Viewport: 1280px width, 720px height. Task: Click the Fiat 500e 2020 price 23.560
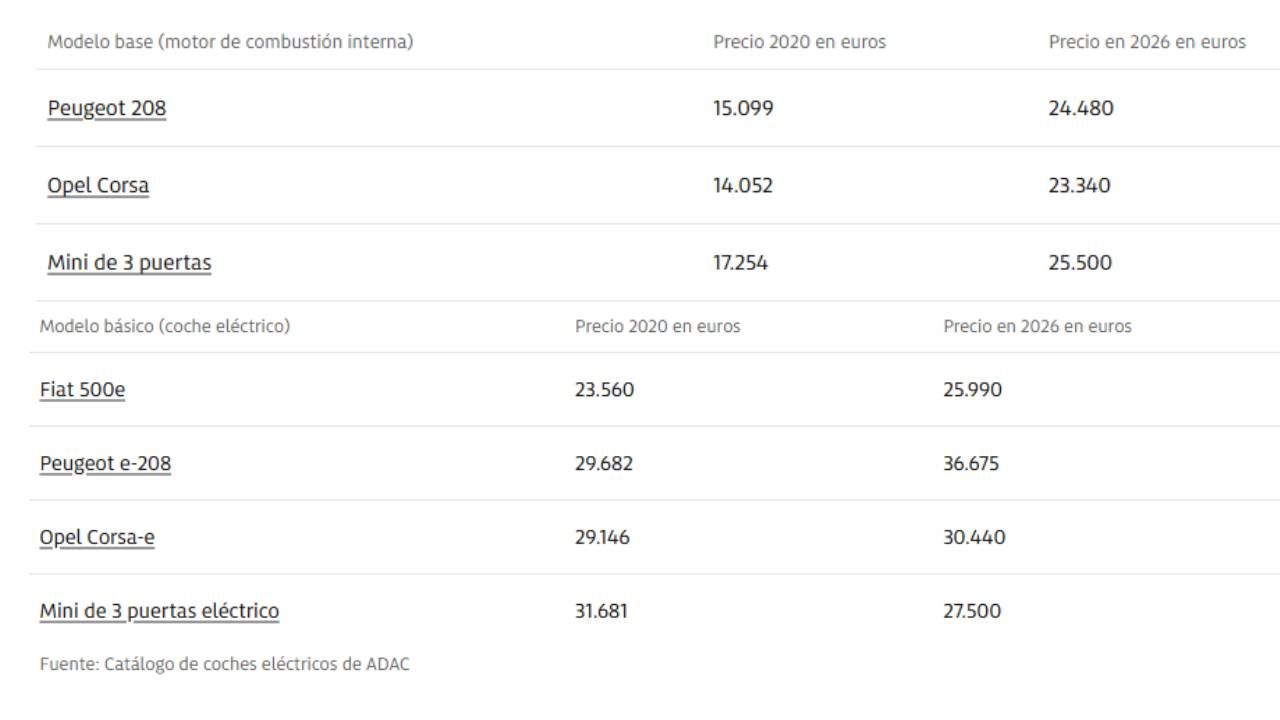pos(604,389)
